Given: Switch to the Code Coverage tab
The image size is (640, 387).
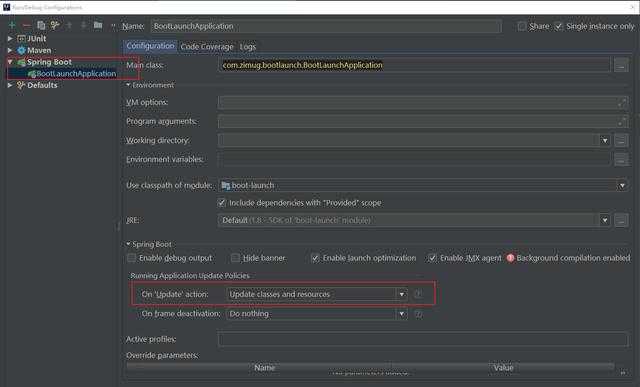Looking at the screenshot, I should pos(207,47).
